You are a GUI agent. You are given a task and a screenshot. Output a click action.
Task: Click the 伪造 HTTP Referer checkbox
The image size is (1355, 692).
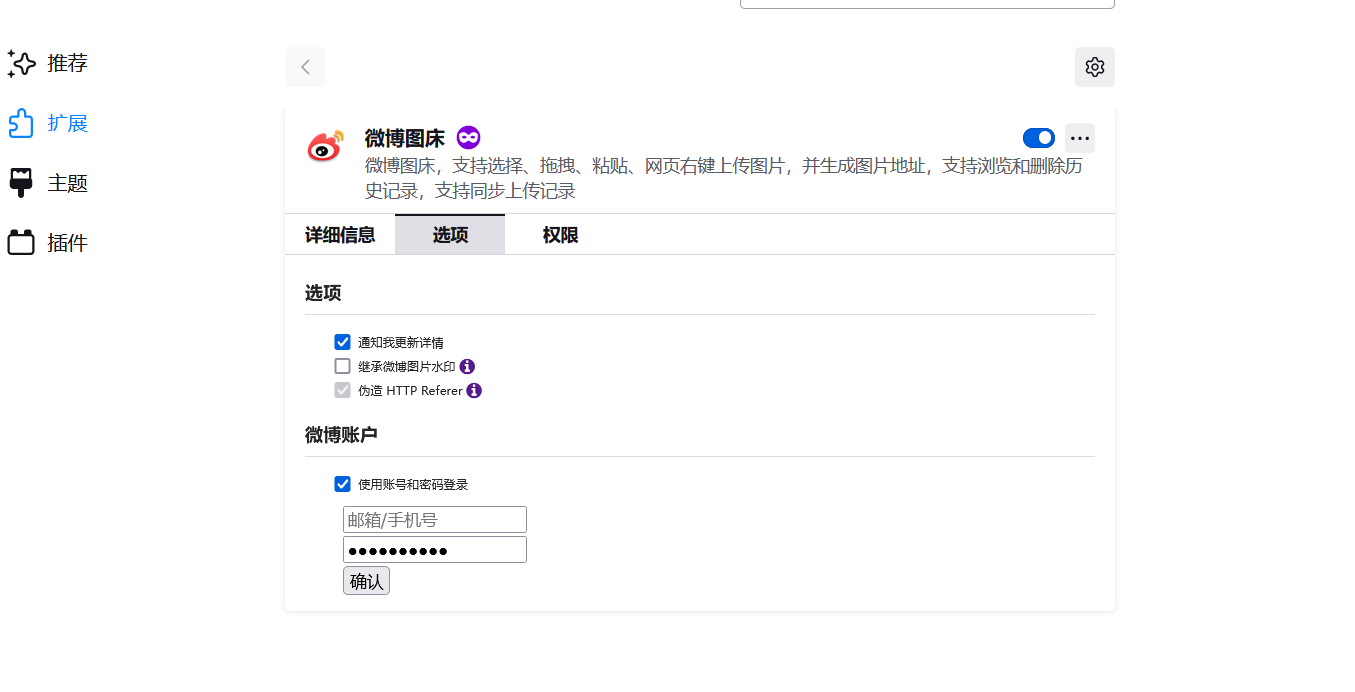(343, 390)
